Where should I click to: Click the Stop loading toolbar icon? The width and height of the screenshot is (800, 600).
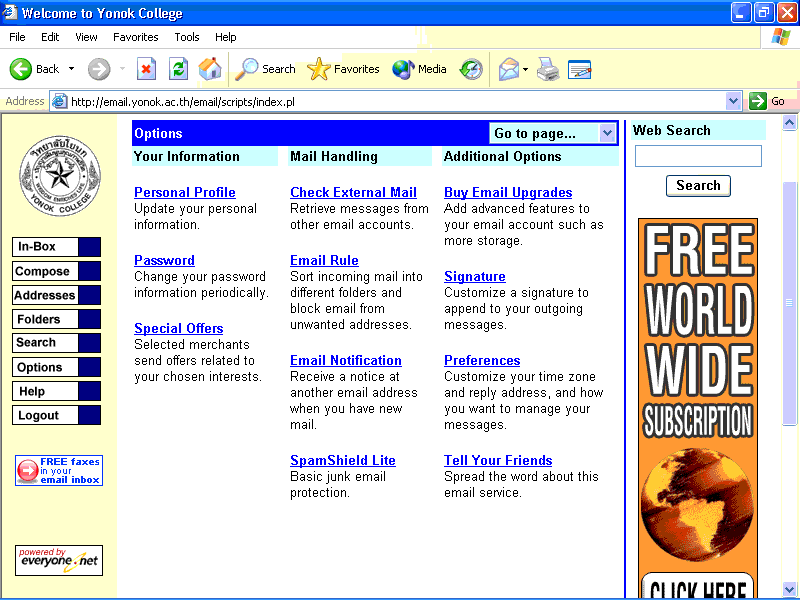pos(146,69)
